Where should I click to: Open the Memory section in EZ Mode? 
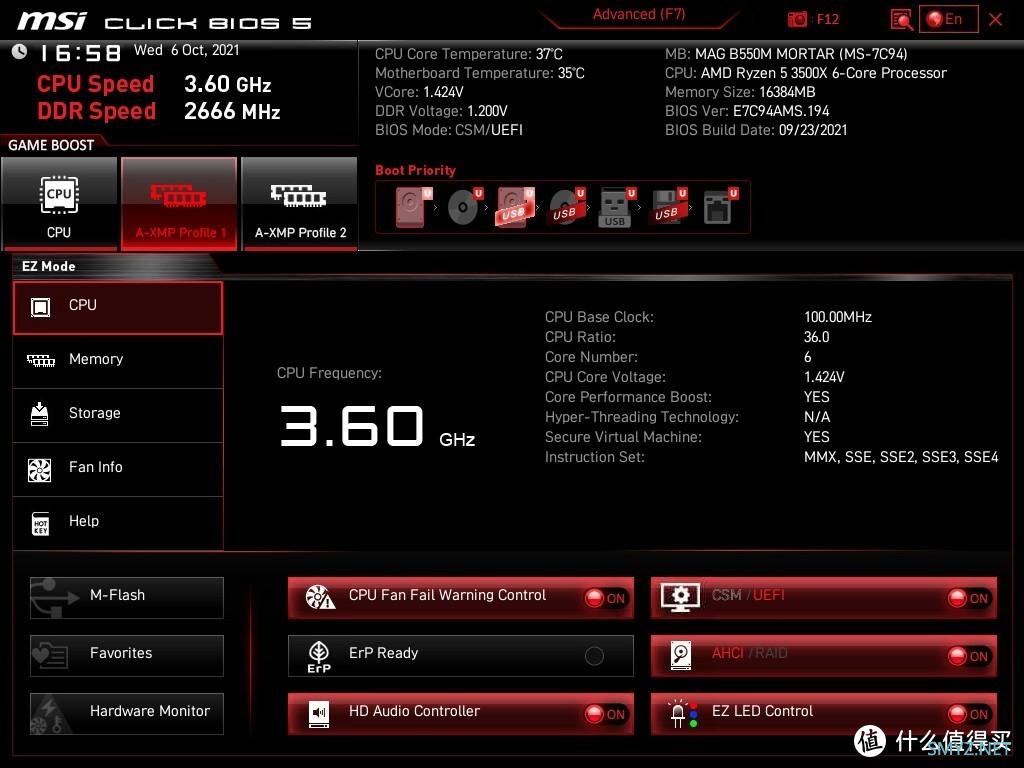coord(118,360)
